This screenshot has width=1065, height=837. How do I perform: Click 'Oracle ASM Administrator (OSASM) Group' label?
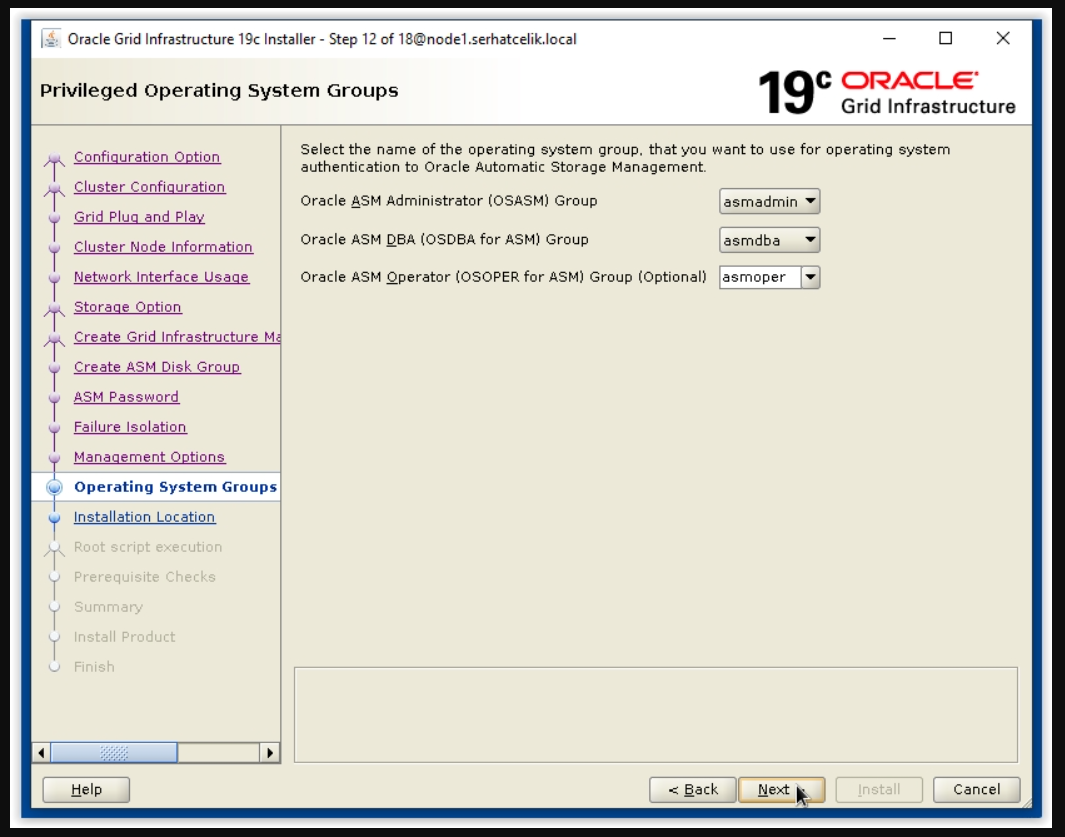(x=449, y=201)
